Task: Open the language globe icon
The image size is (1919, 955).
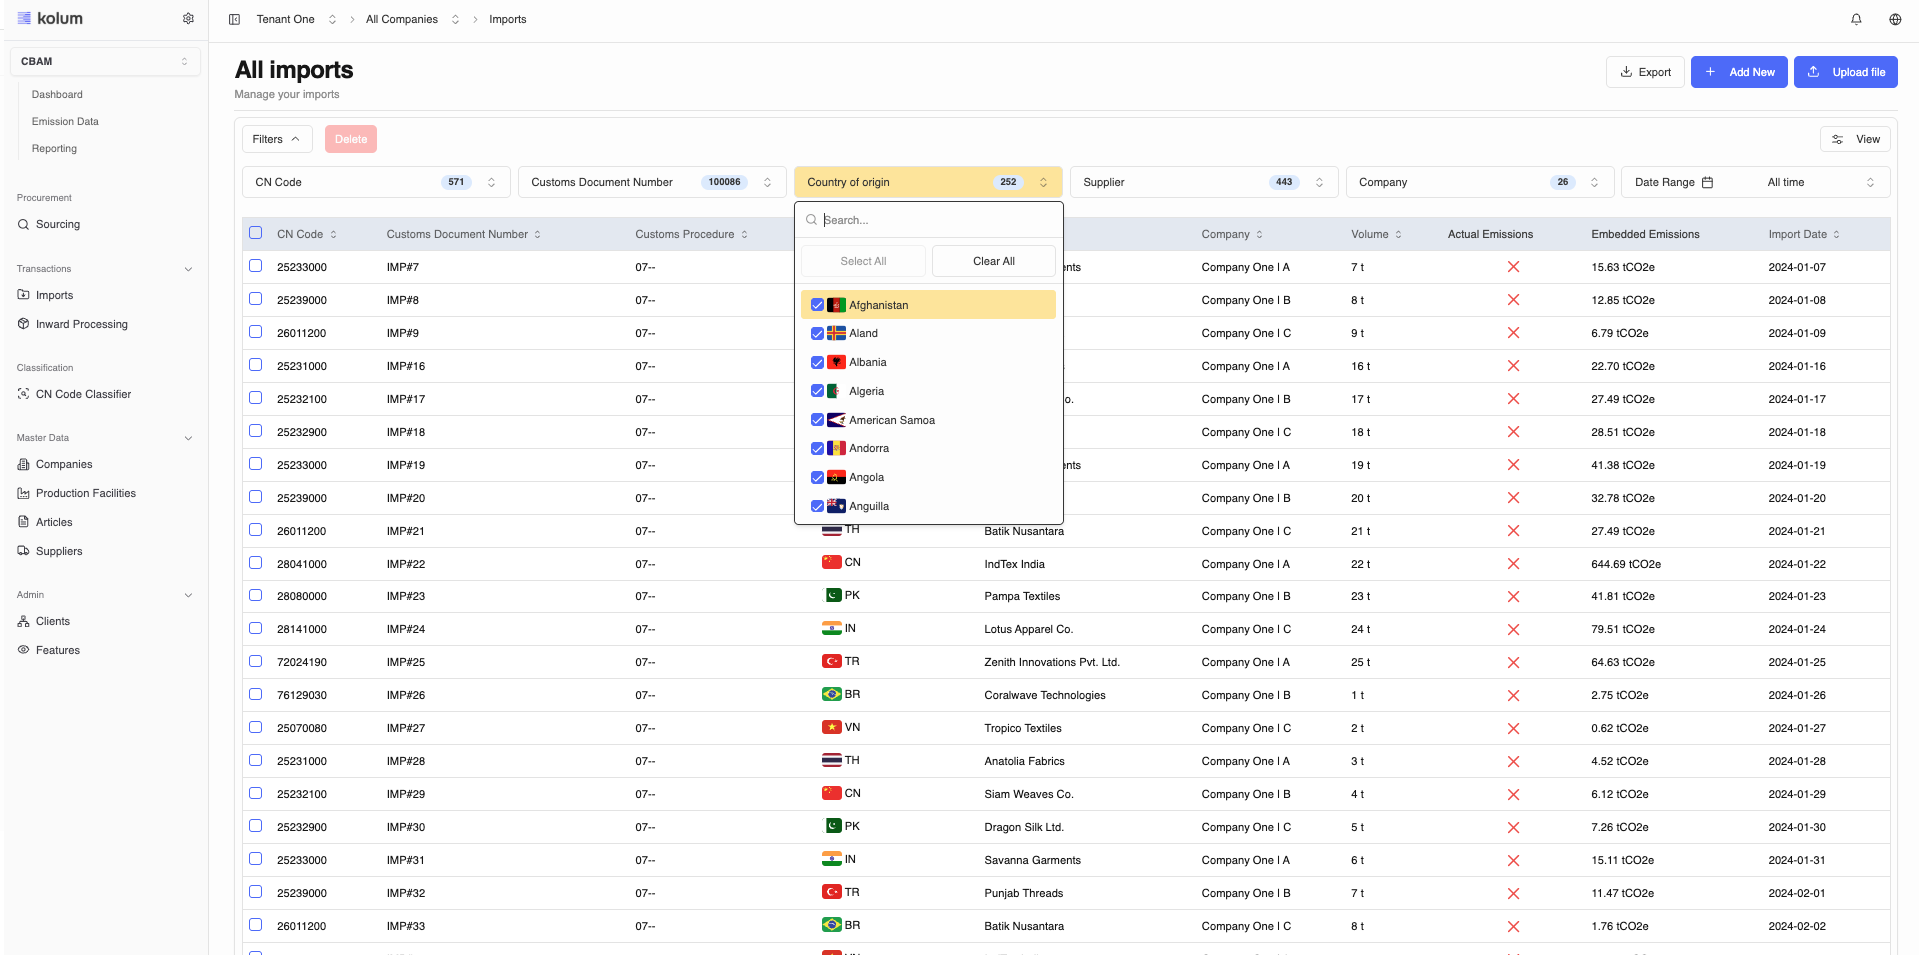Action: 1895,19
